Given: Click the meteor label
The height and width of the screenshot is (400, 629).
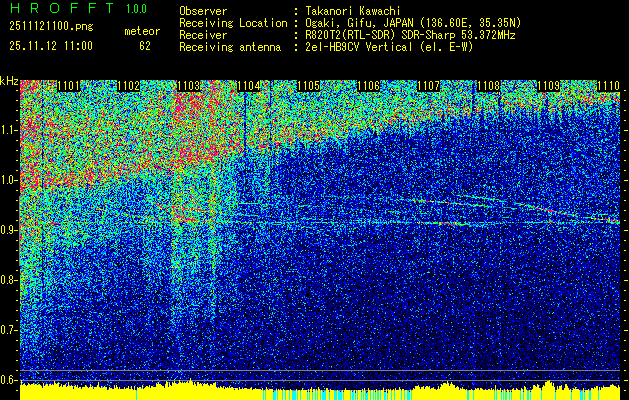Looking at the screenshot, I should [x=142, y=31].
